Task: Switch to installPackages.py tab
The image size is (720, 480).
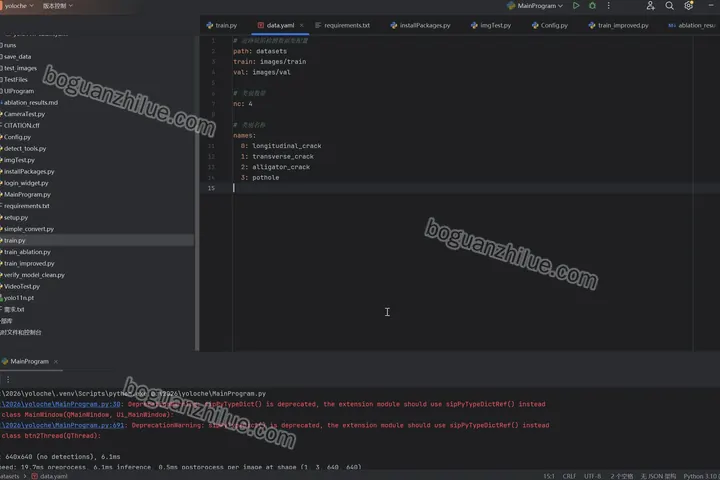Action: click(420, 25)
